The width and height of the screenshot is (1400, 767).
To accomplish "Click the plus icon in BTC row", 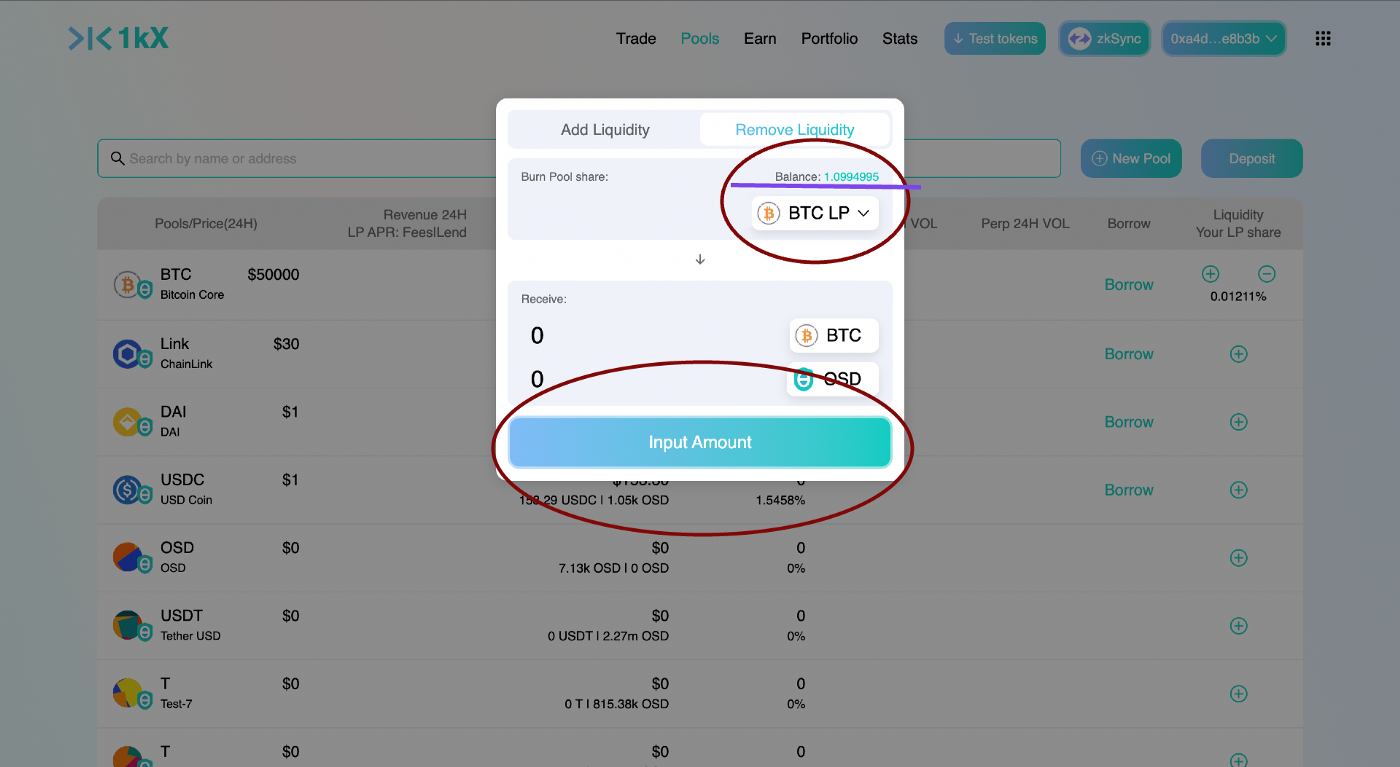I will [x=1210, y=274].
